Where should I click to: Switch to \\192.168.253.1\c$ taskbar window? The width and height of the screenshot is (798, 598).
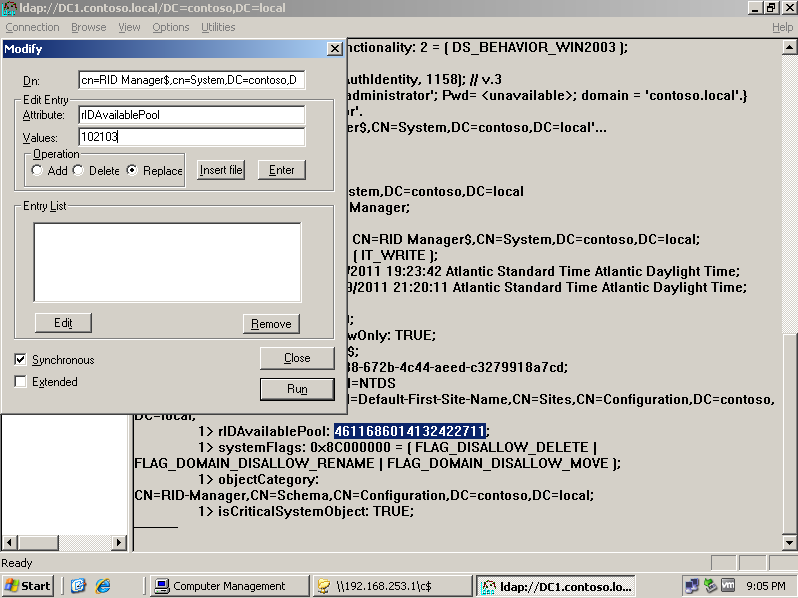click(x=392, y=586)
